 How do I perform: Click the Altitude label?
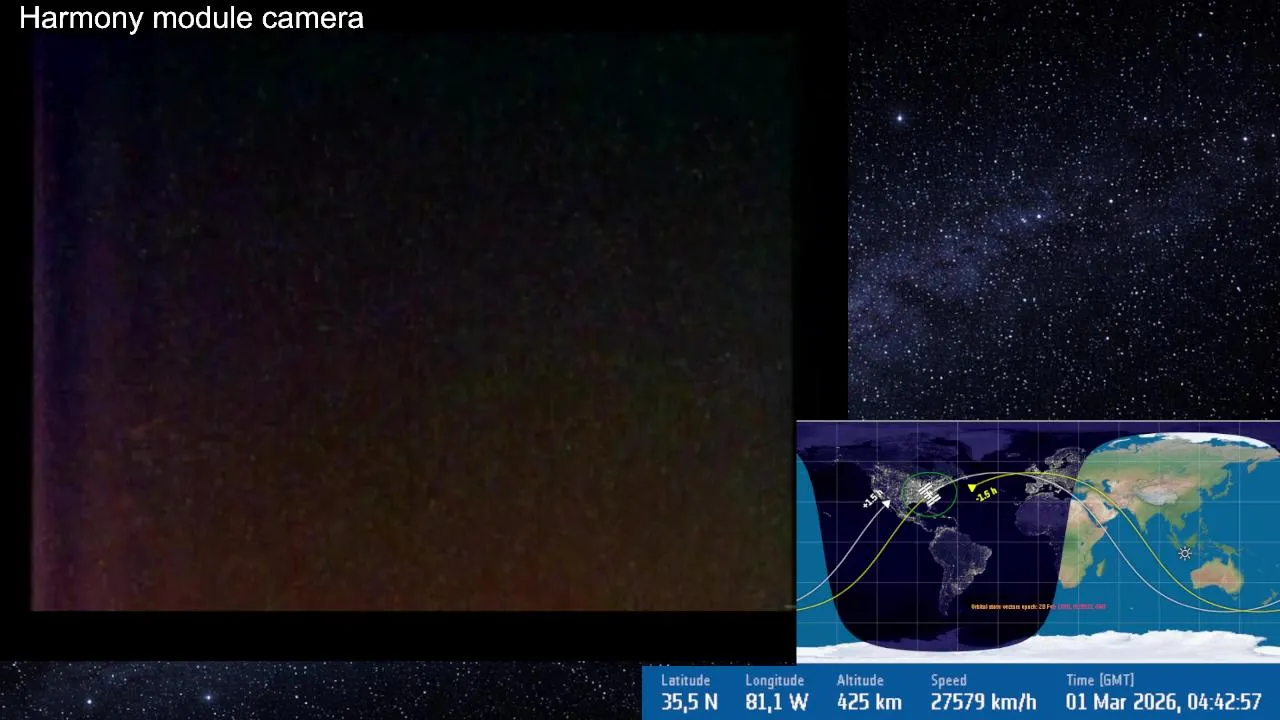pyautogui.click(x=860, y=681)
